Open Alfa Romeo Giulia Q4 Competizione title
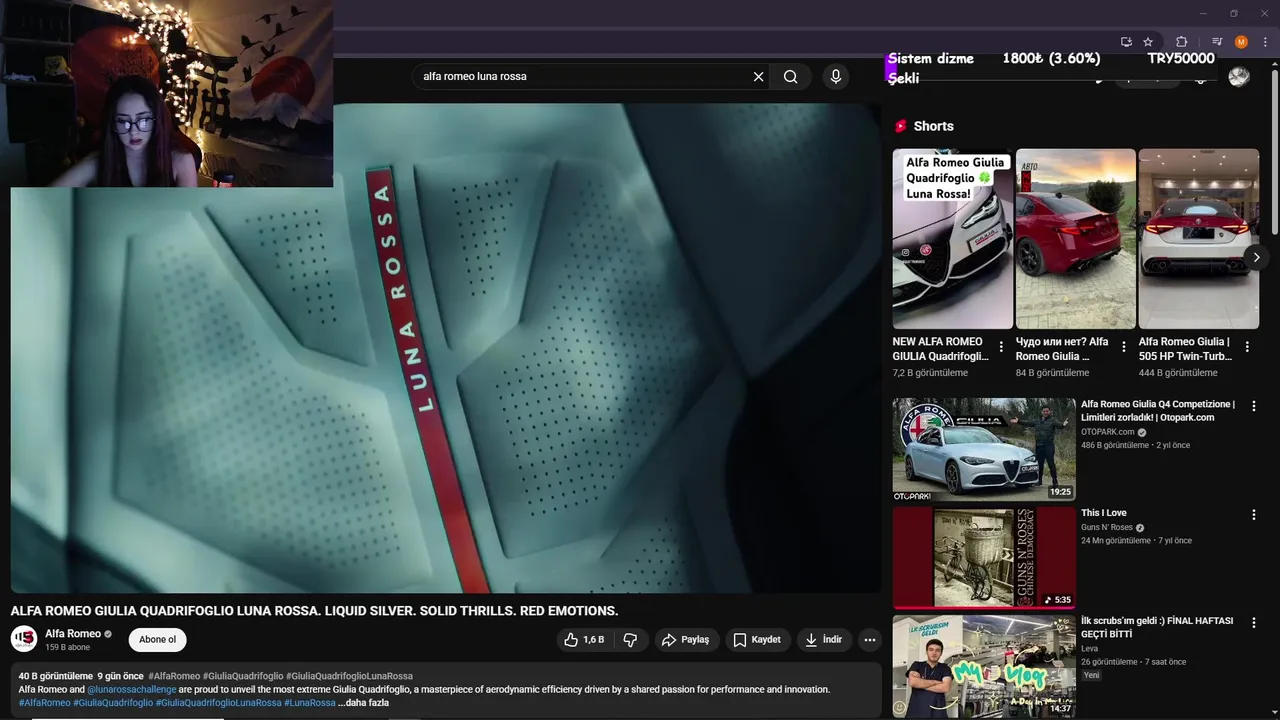 tap(1158, 411)
